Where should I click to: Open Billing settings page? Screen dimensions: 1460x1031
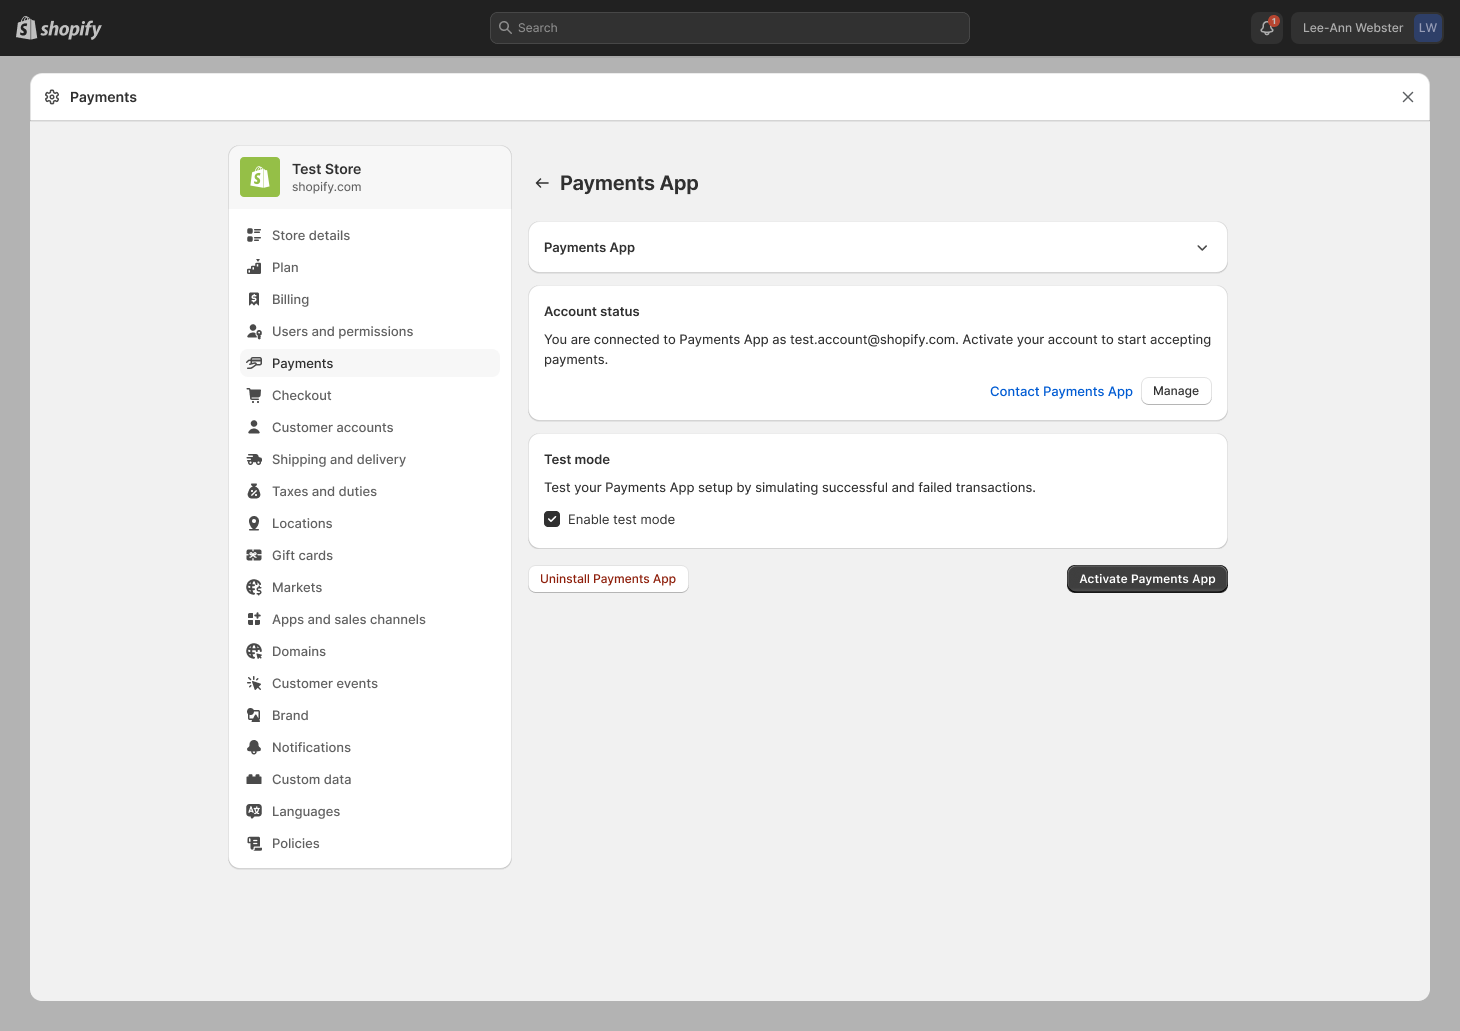click(x=370, y=299)
